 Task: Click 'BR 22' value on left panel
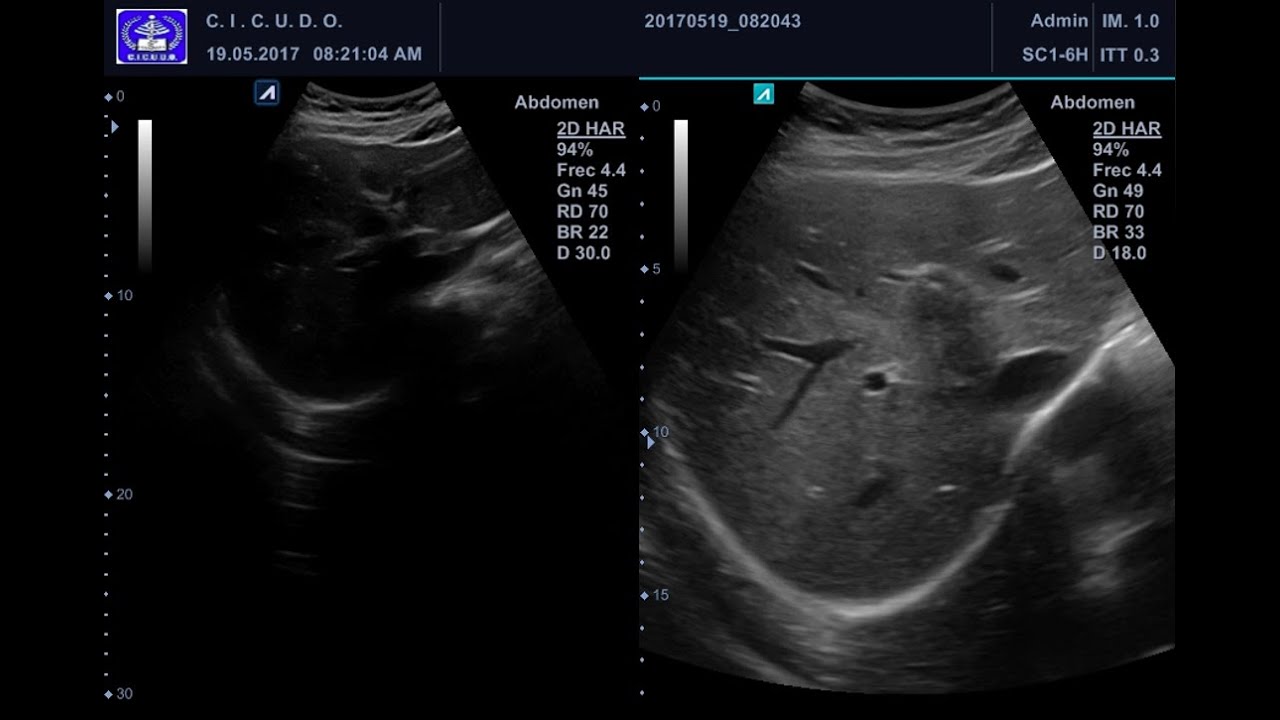(582, 232)
